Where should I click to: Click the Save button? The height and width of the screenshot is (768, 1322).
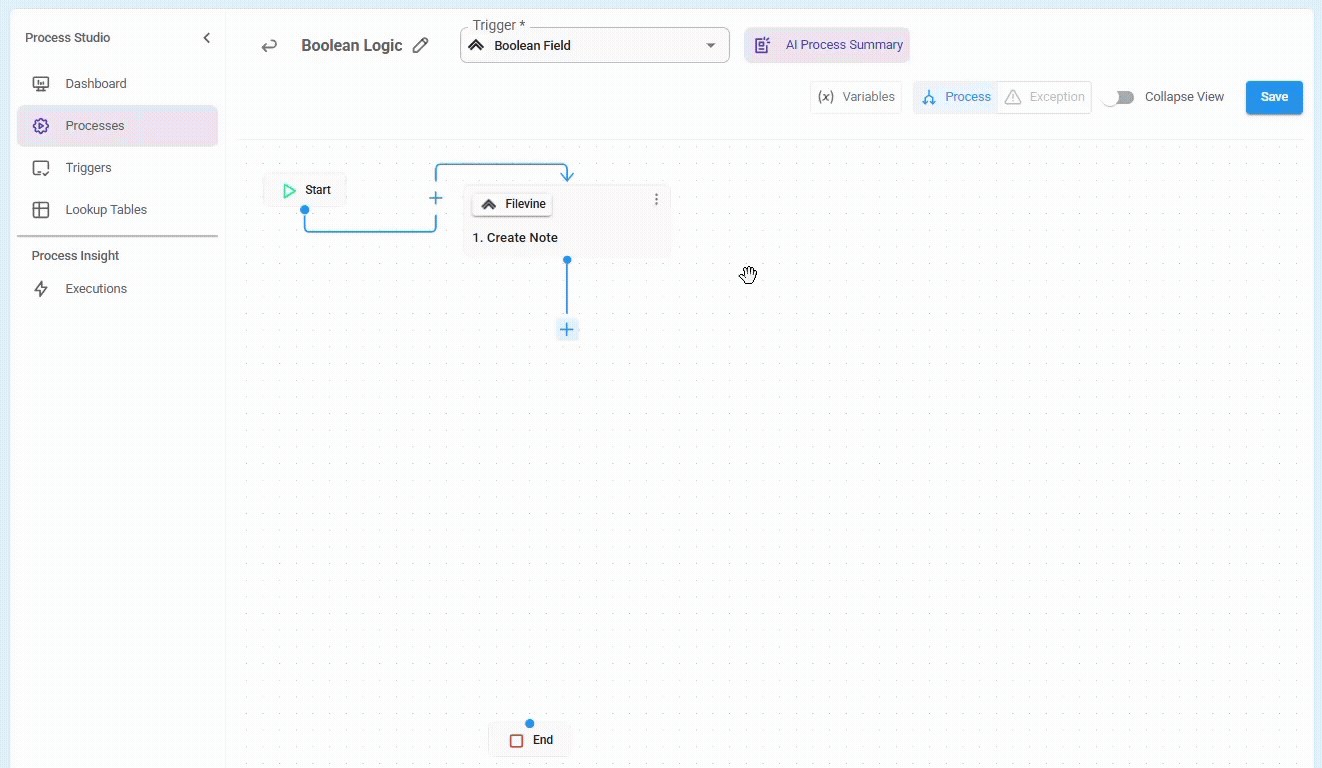pyautogui.click(x=1273, y=97)
